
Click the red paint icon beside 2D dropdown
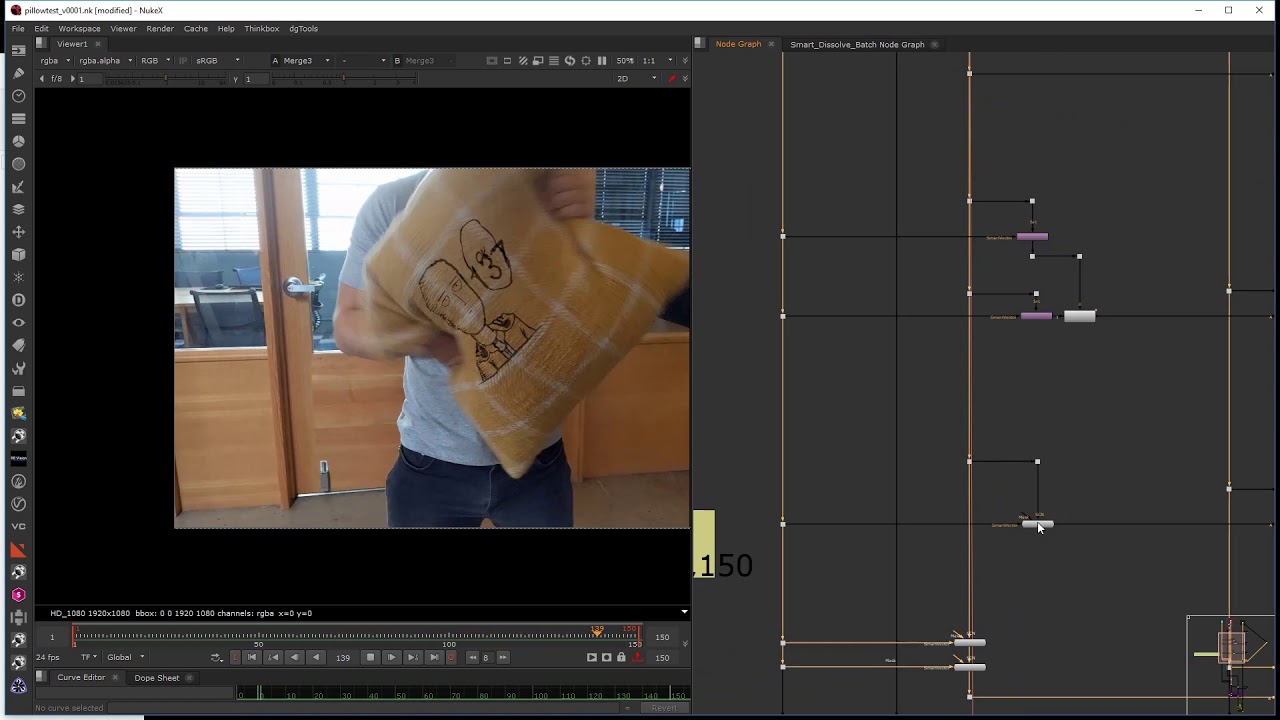[672, 78]
